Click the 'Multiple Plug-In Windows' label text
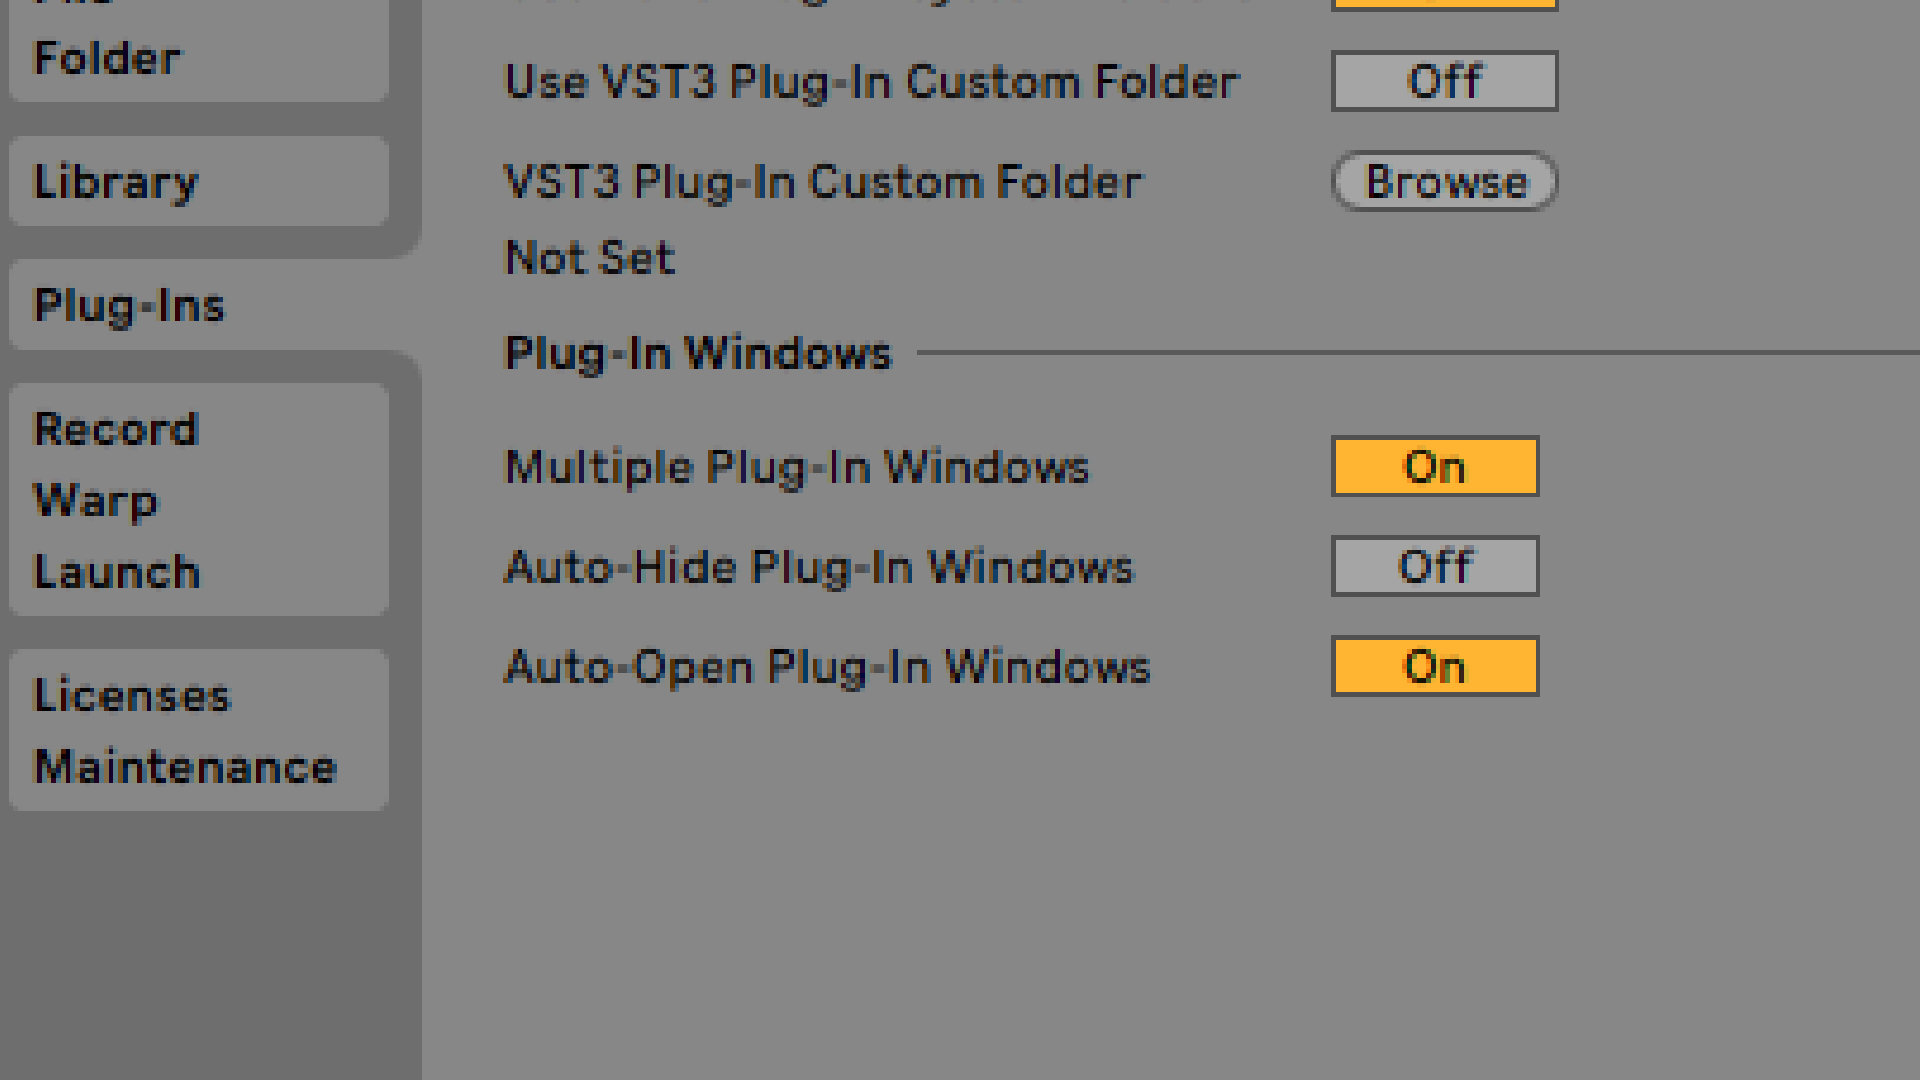The image size is (1920, 1080). (796, 468)
